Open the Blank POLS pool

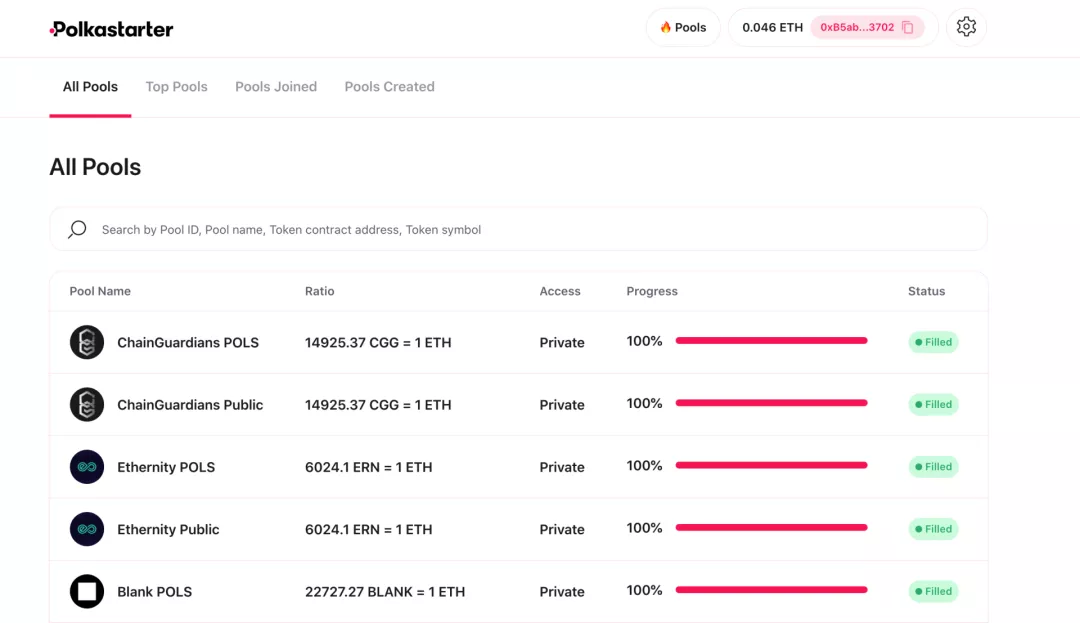(154, 592)
